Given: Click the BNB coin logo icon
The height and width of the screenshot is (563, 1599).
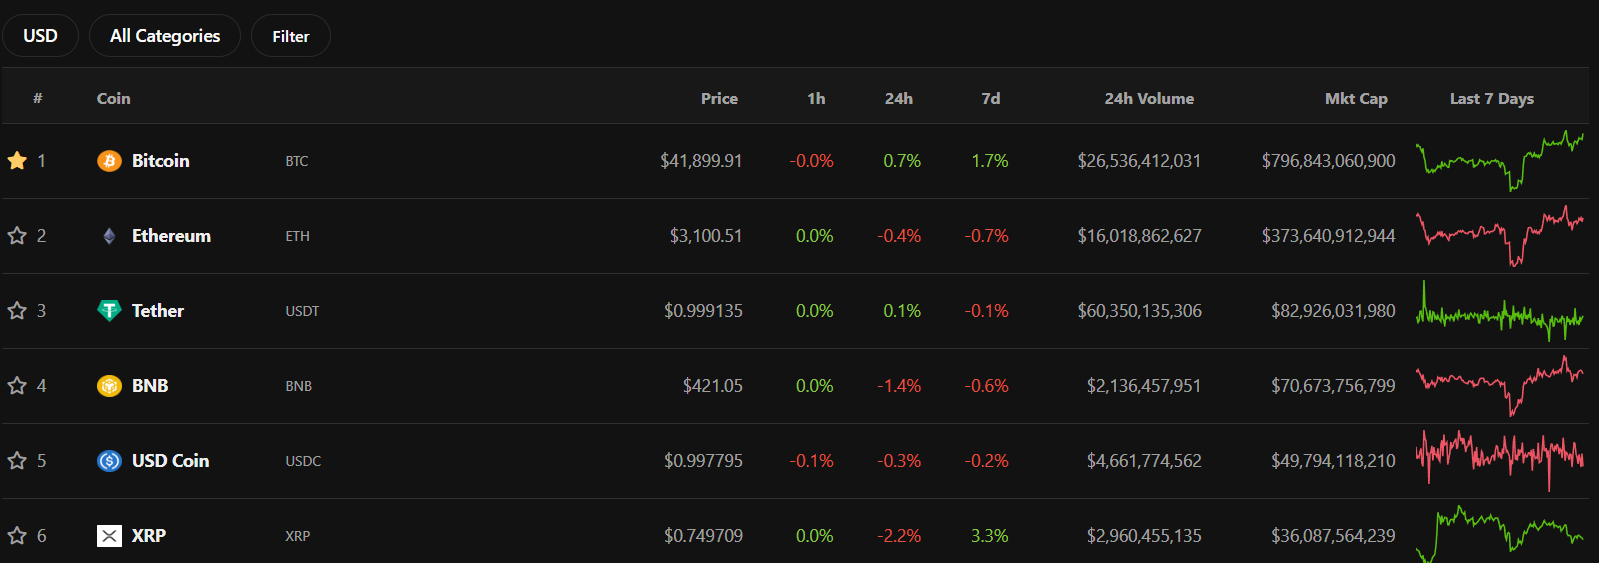Looking at the screenshot, I should click(109, 386).
